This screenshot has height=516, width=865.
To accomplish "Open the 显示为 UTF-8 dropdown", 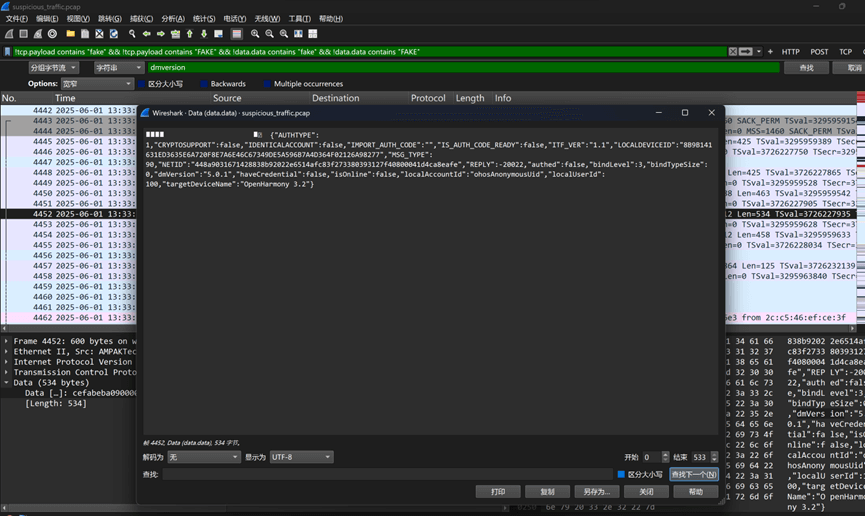I will pos(302,457).
